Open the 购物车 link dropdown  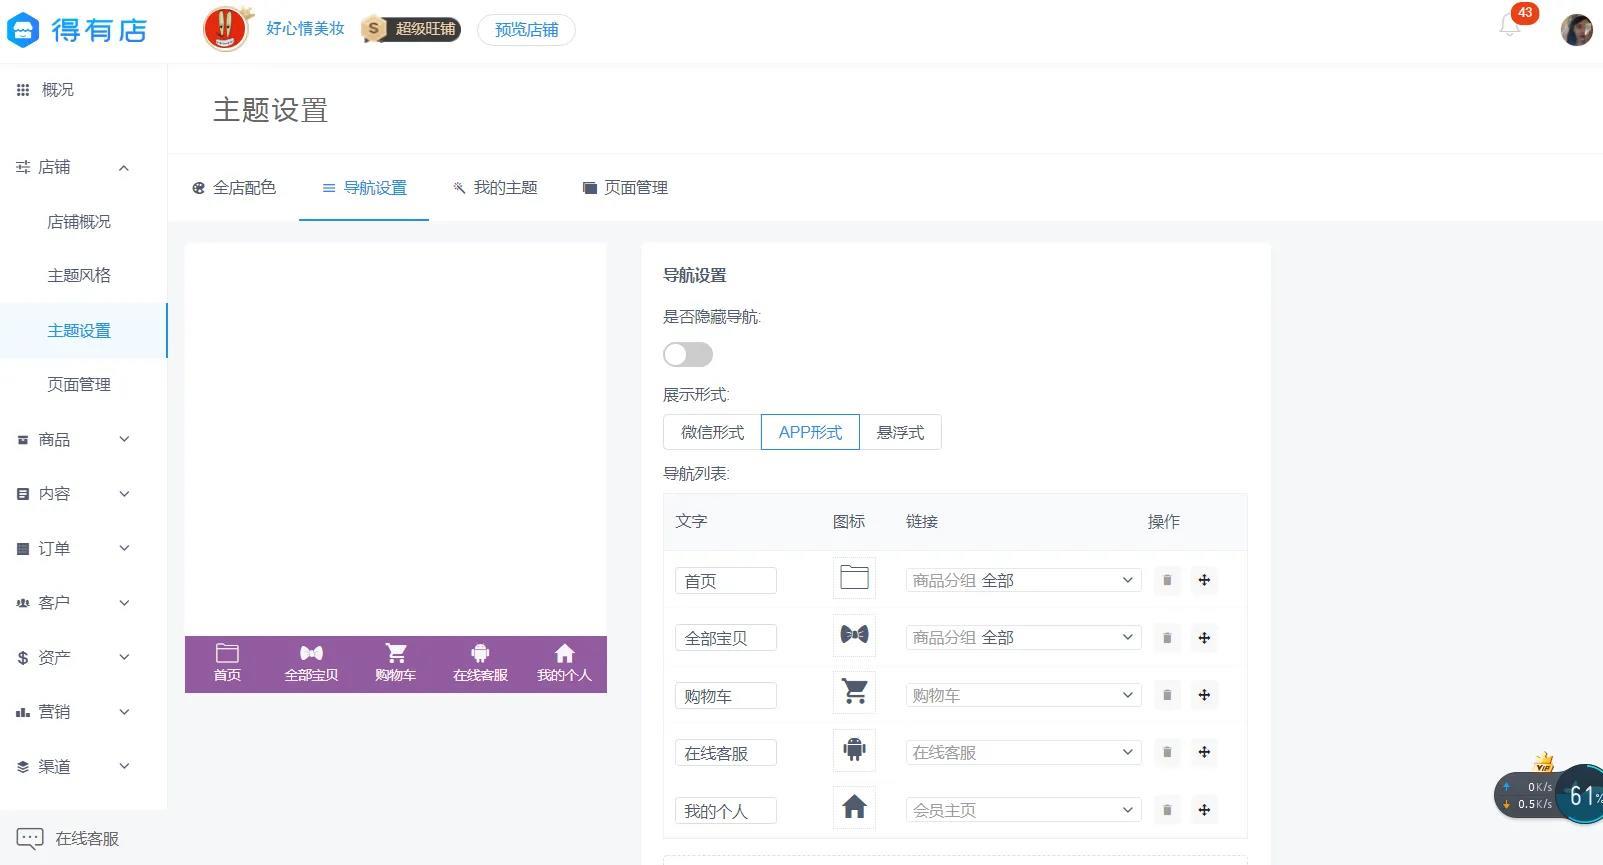point(1023,695)
